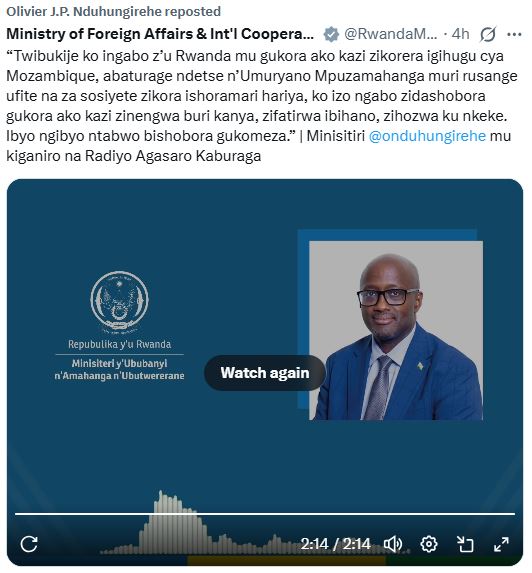The image size is (532, 573).
Task: Click the 4h post timestamp
Action: click(460, 34)
